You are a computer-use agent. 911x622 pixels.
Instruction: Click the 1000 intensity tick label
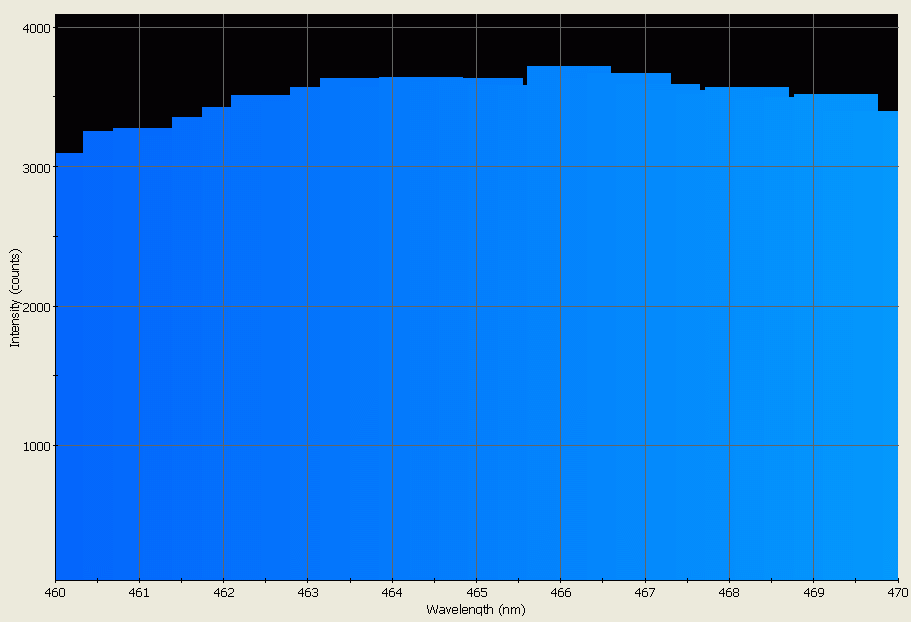36,446
